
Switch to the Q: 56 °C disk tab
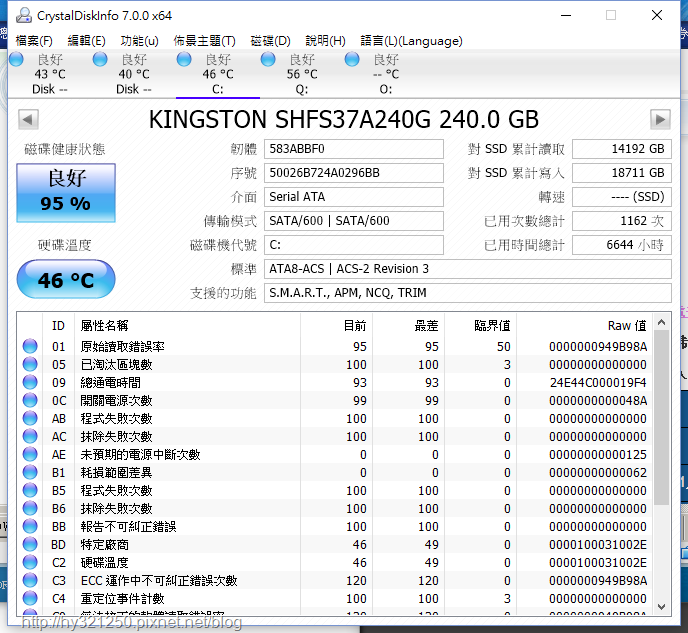tap(302, 74)
